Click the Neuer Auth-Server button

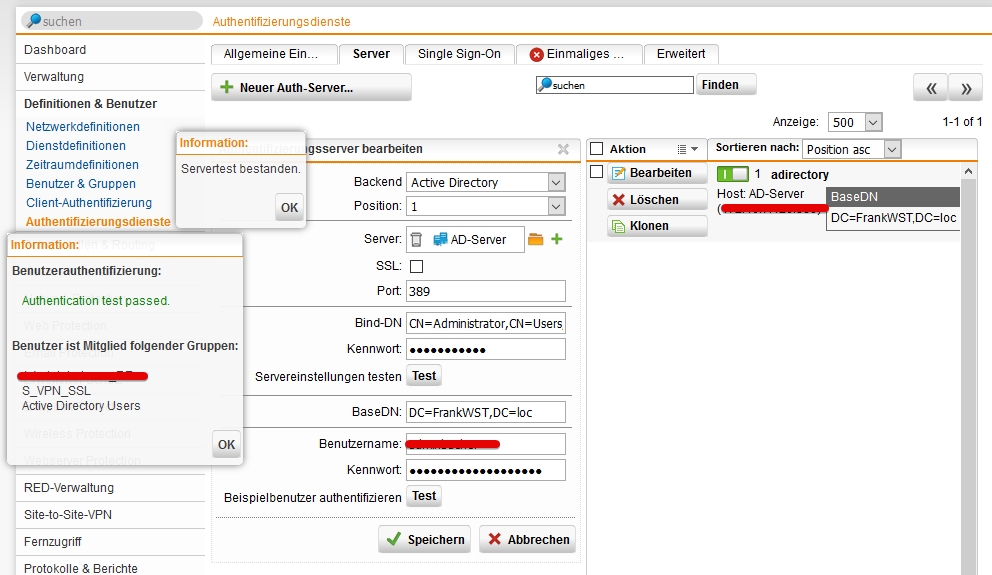[311, 87]
